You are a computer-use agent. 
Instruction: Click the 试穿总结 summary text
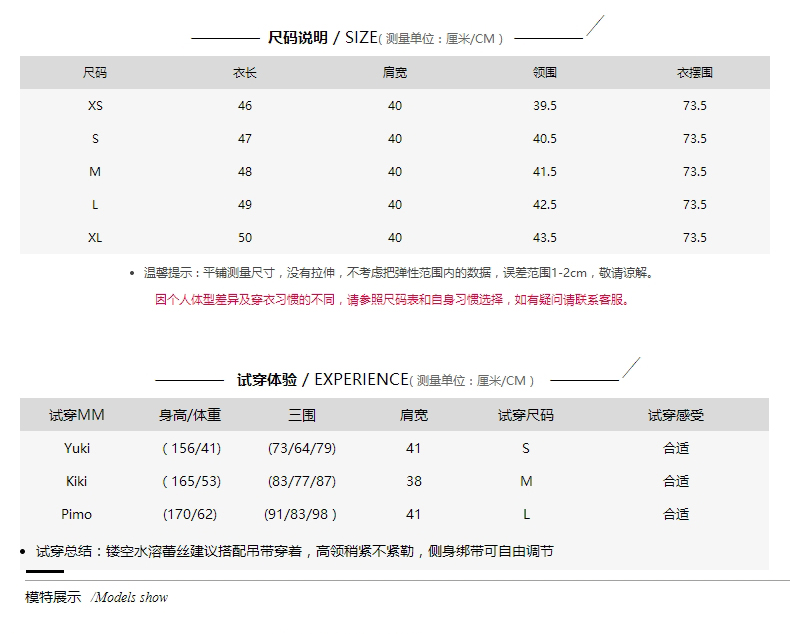[294, 551]
